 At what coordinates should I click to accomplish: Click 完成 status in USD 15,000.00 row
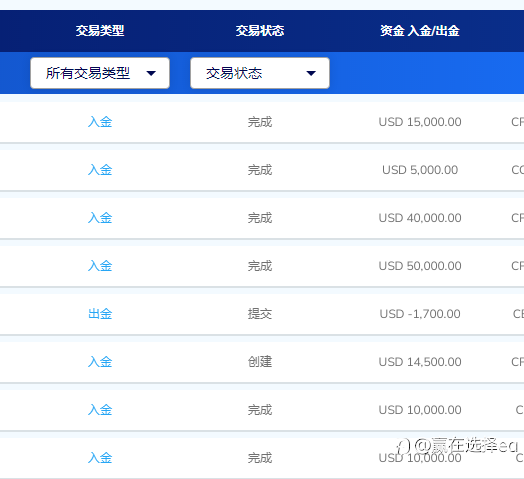(260, 122)
